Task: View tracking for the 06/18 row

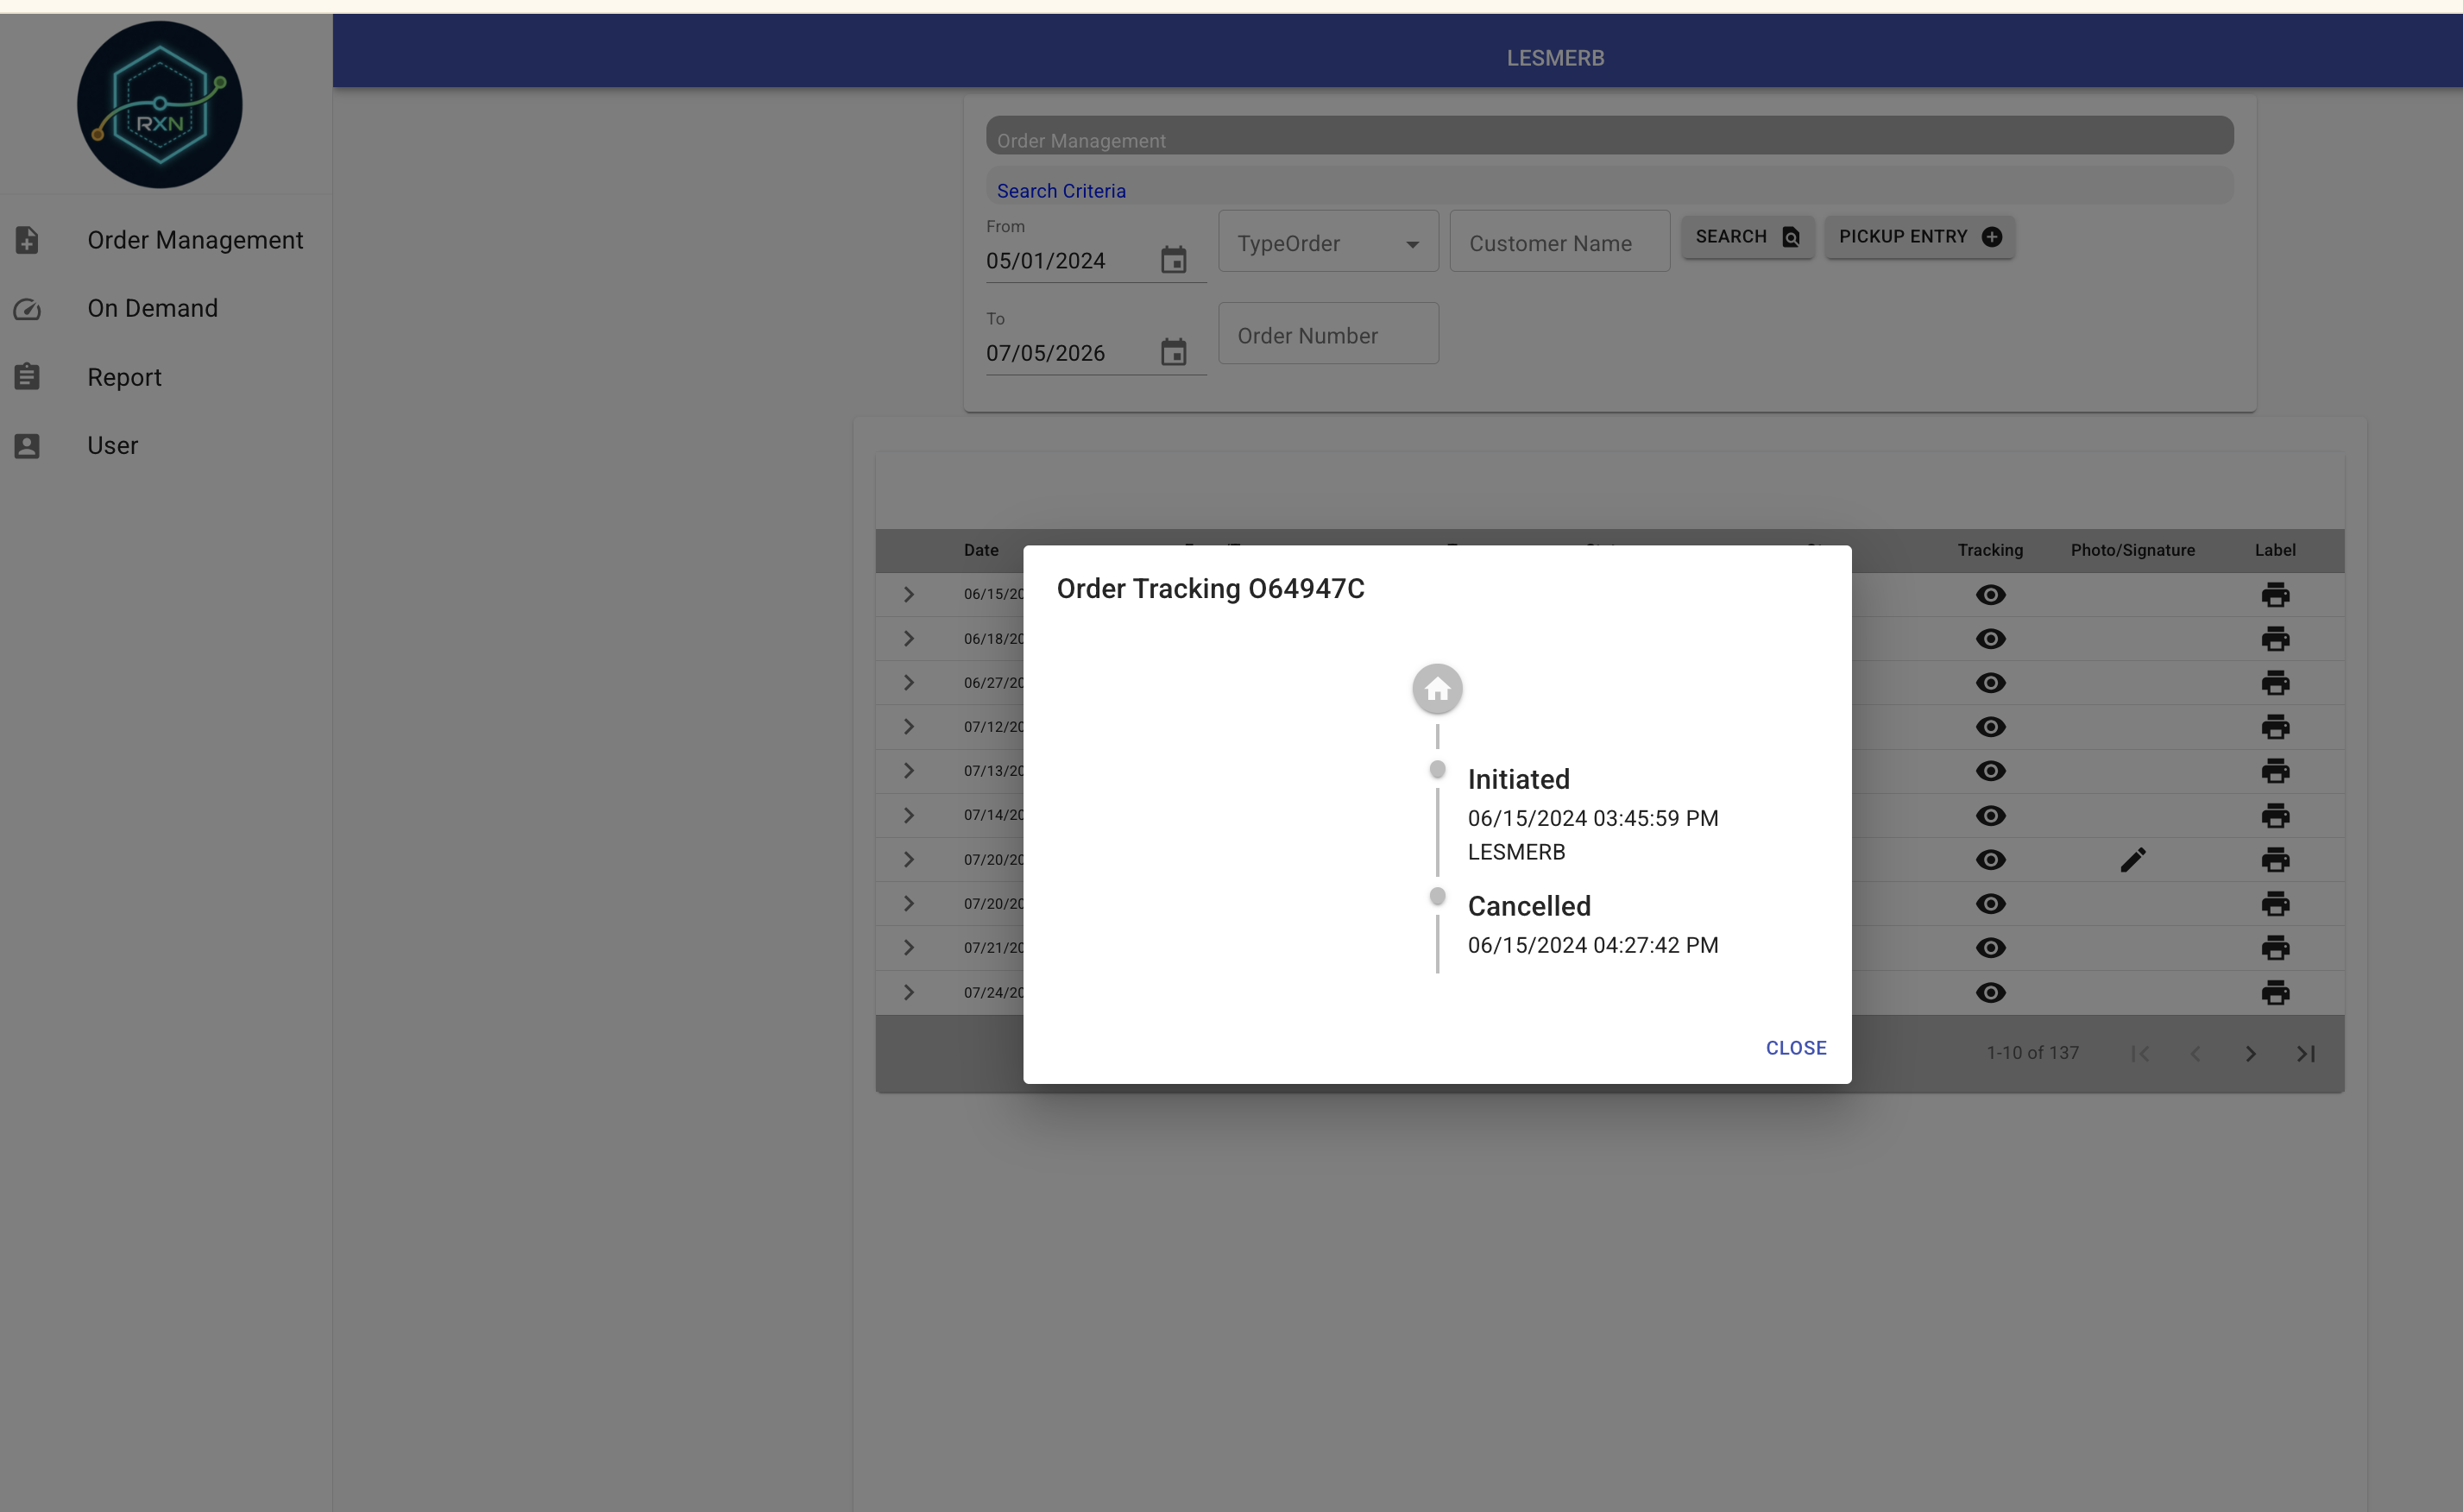Action: 1990,639
